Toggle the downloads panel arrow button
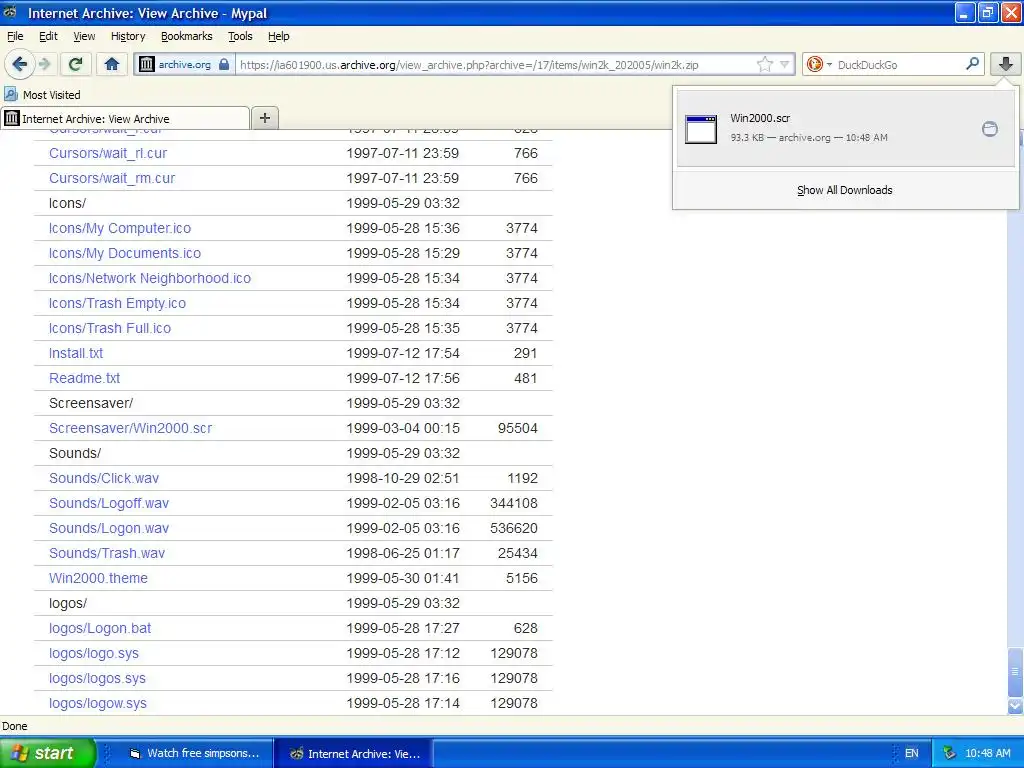 tap(1006, 64)
